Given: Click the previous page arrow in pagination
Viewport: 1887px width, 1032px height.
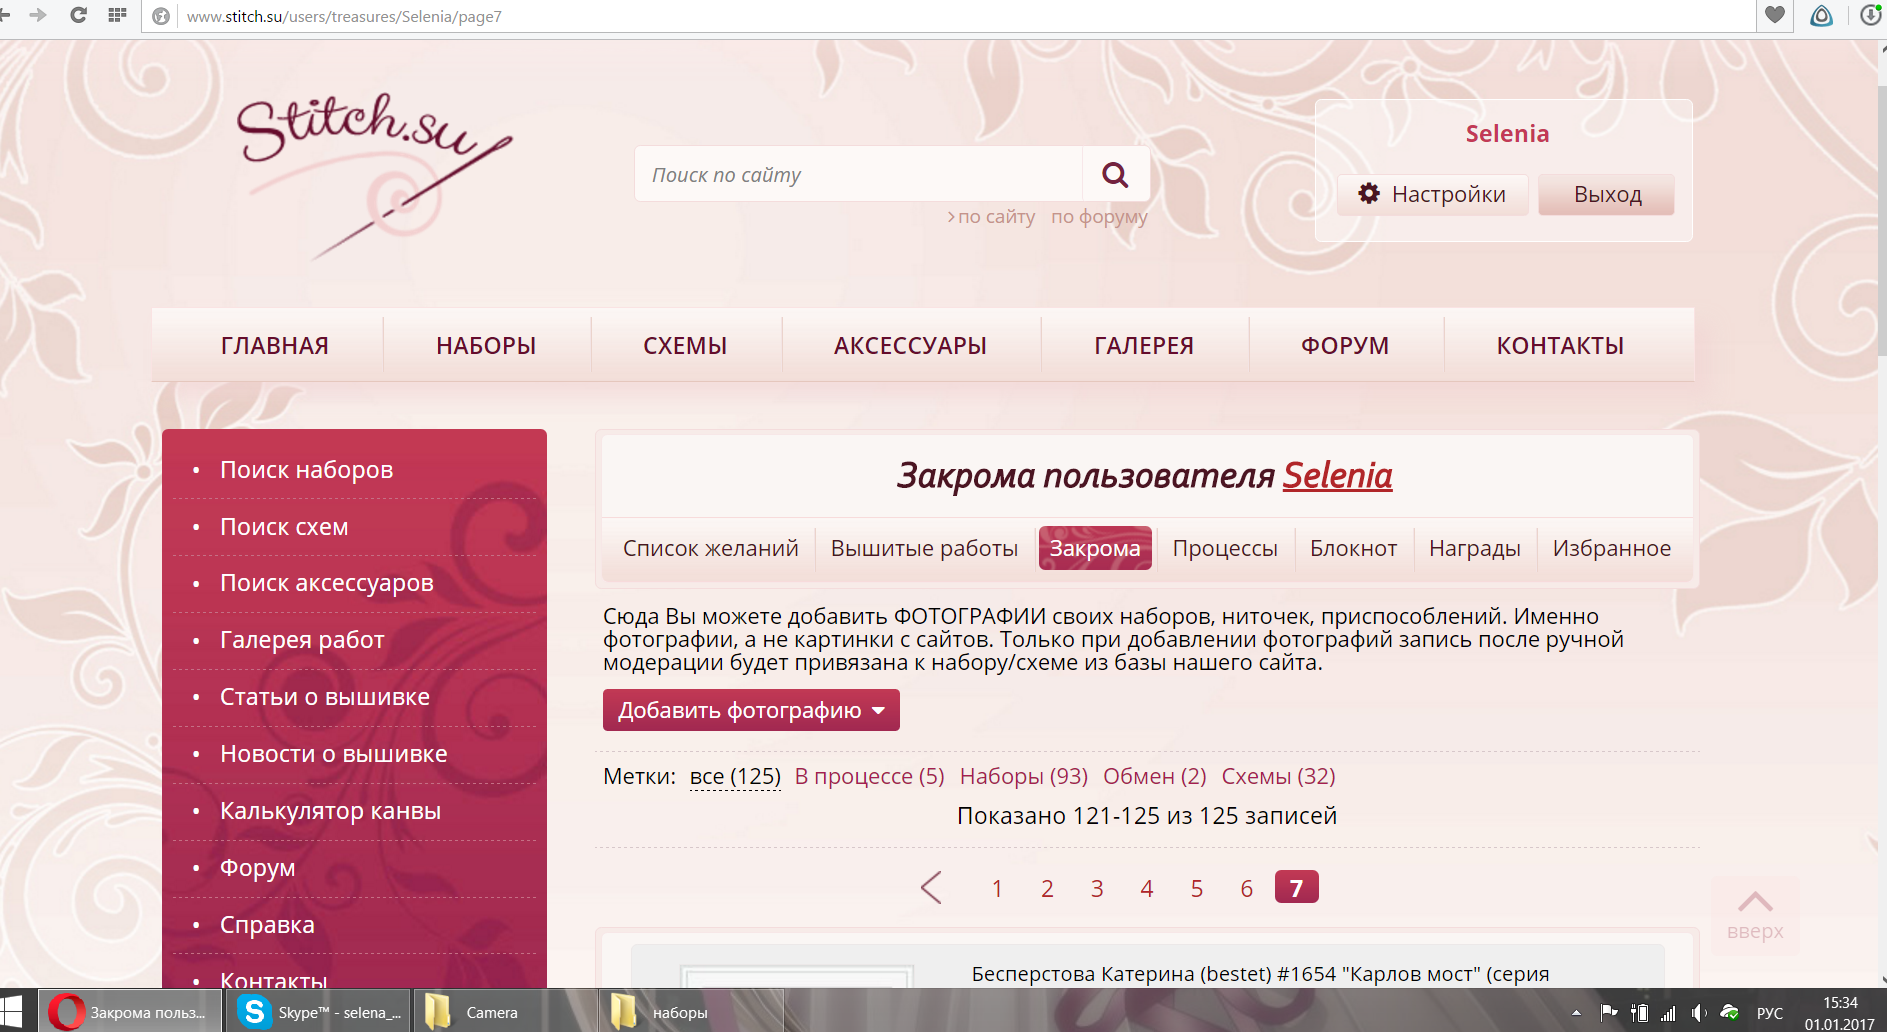Looking at the screenshot, I should coord(931,888).
